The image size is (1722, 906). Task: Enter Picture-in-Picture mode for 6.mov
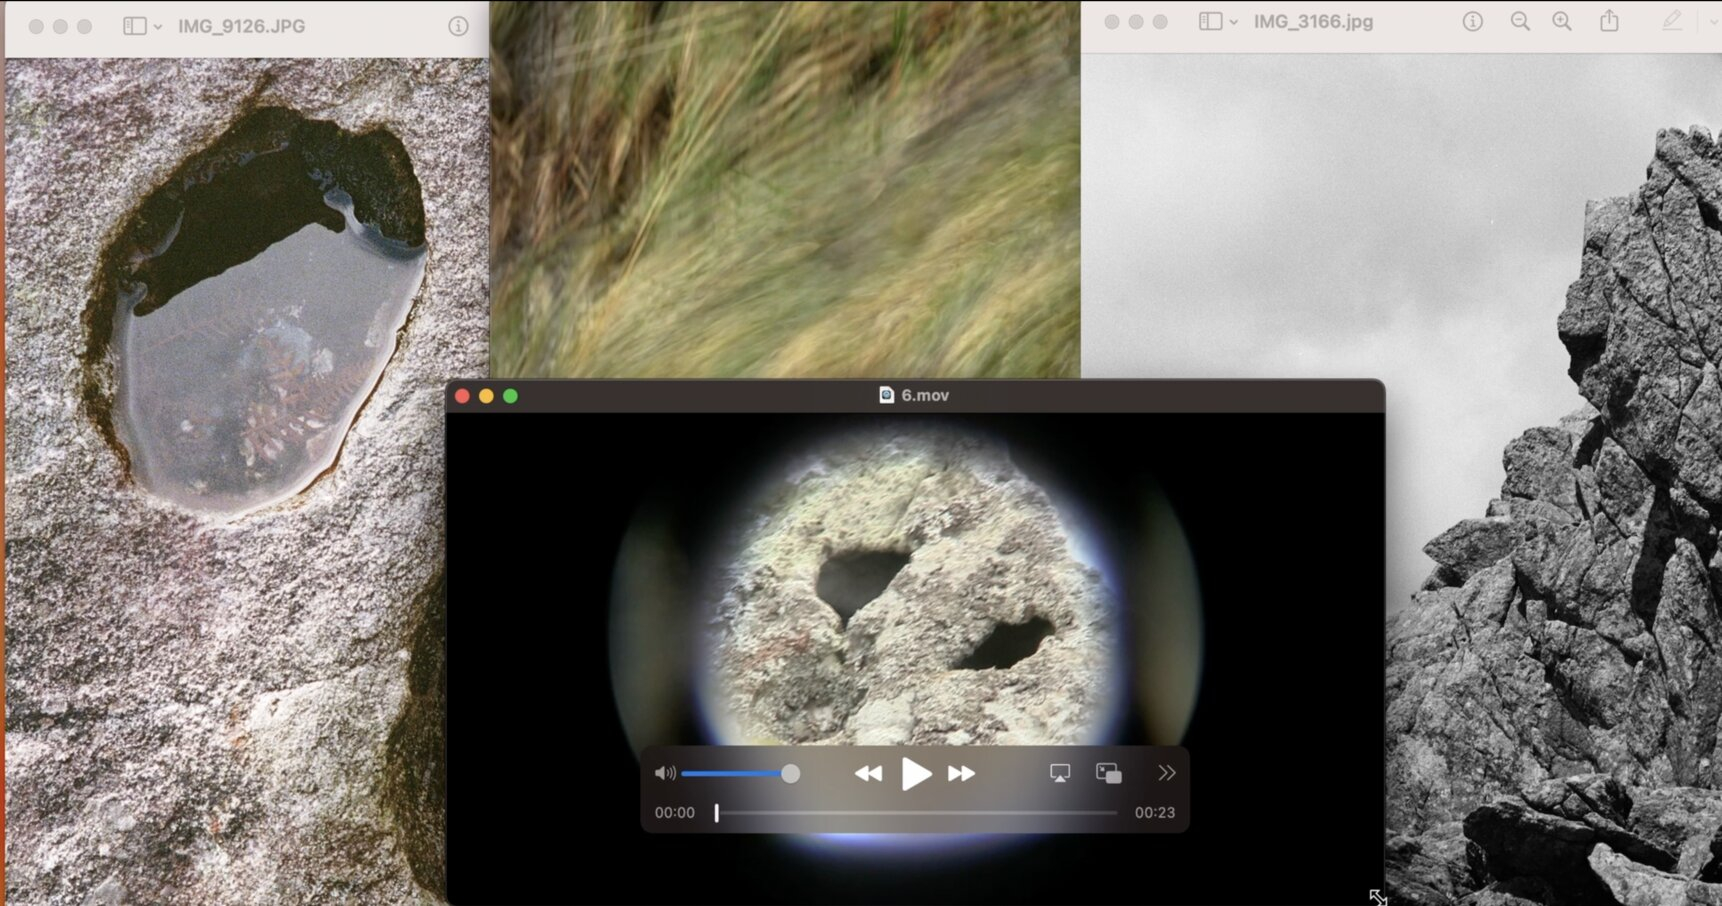pyautogui.click(x=1108, y=773)
